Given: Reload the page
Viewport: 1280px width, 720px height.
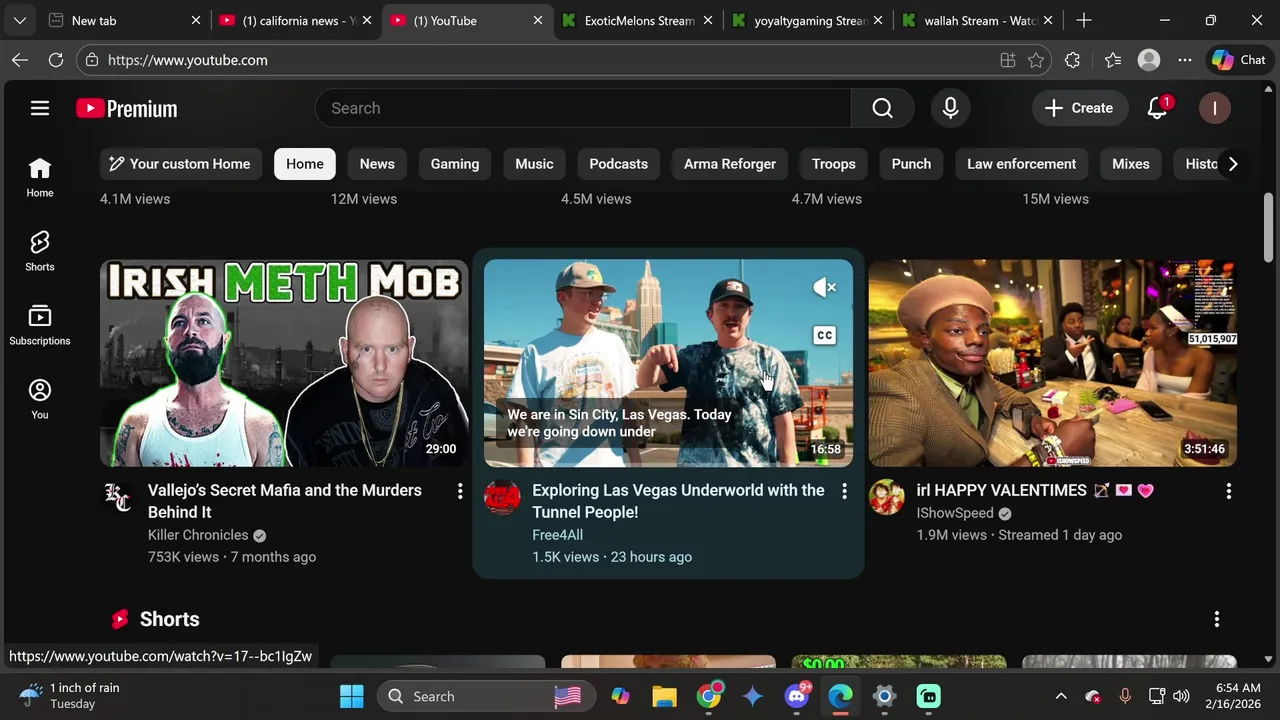Looking at the screenshot, I should tap(56, 60).
